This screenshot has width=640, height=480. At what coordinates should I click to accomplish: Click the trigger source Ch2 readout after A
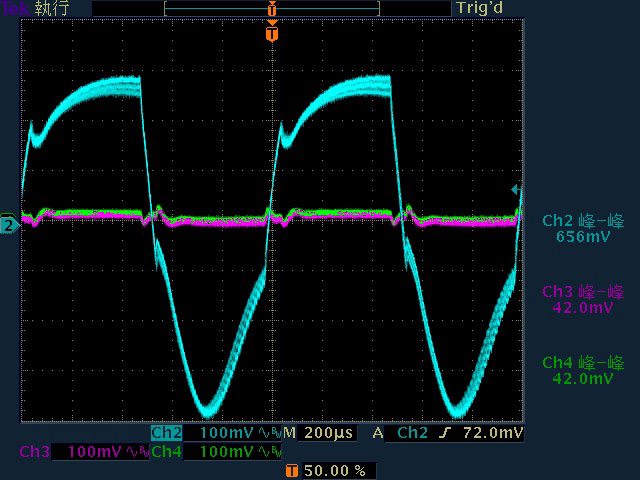coord(412,434)
